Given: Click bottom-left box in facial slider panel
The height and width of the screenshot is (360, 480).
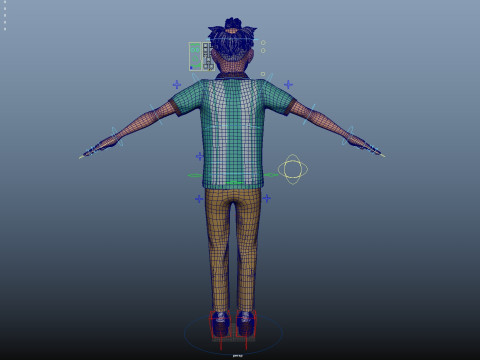Looking at the screenshot, I should pos(206,66).
